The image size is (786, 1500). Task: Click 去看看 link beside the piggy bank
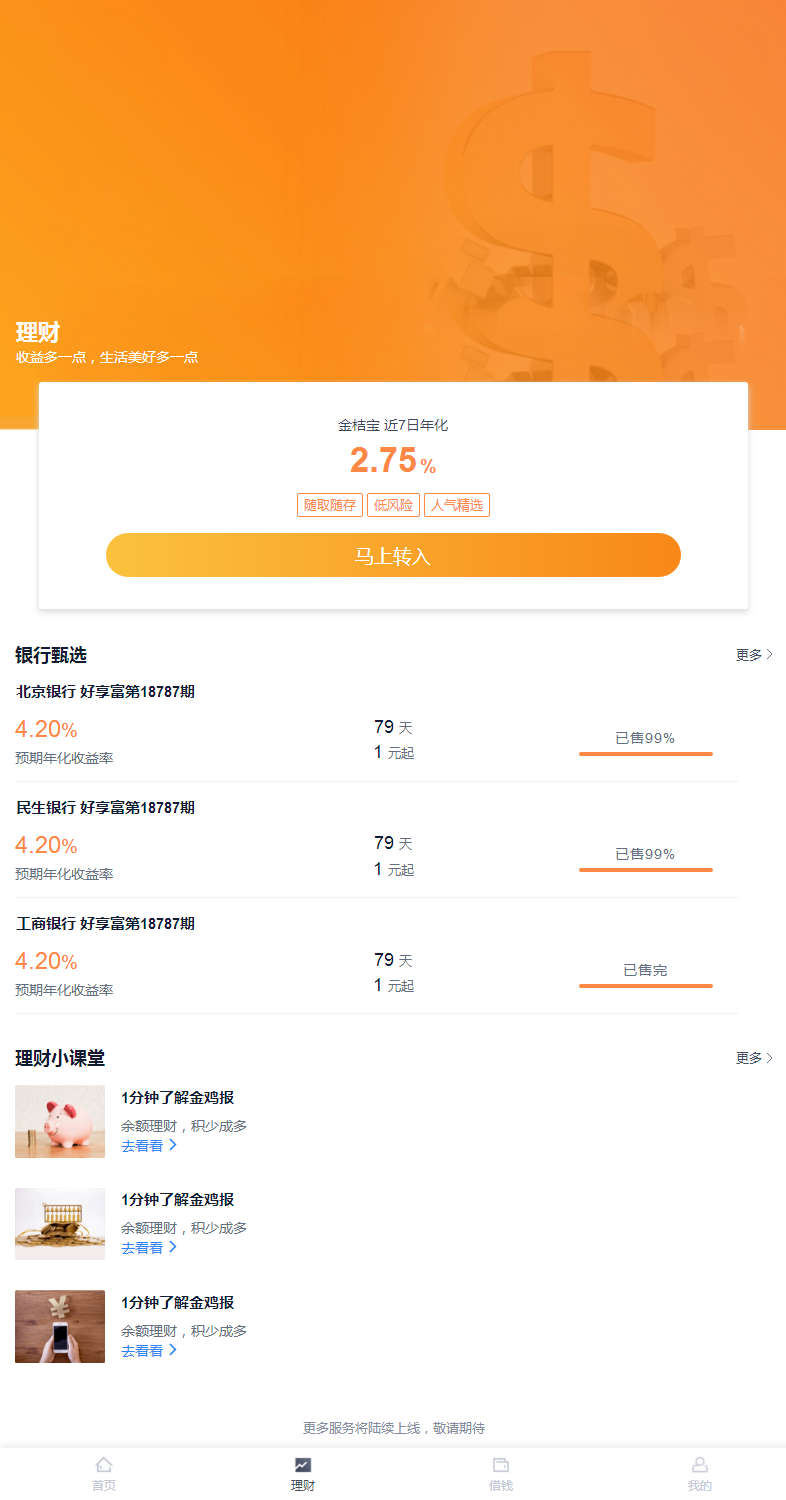click(149, 1146)
